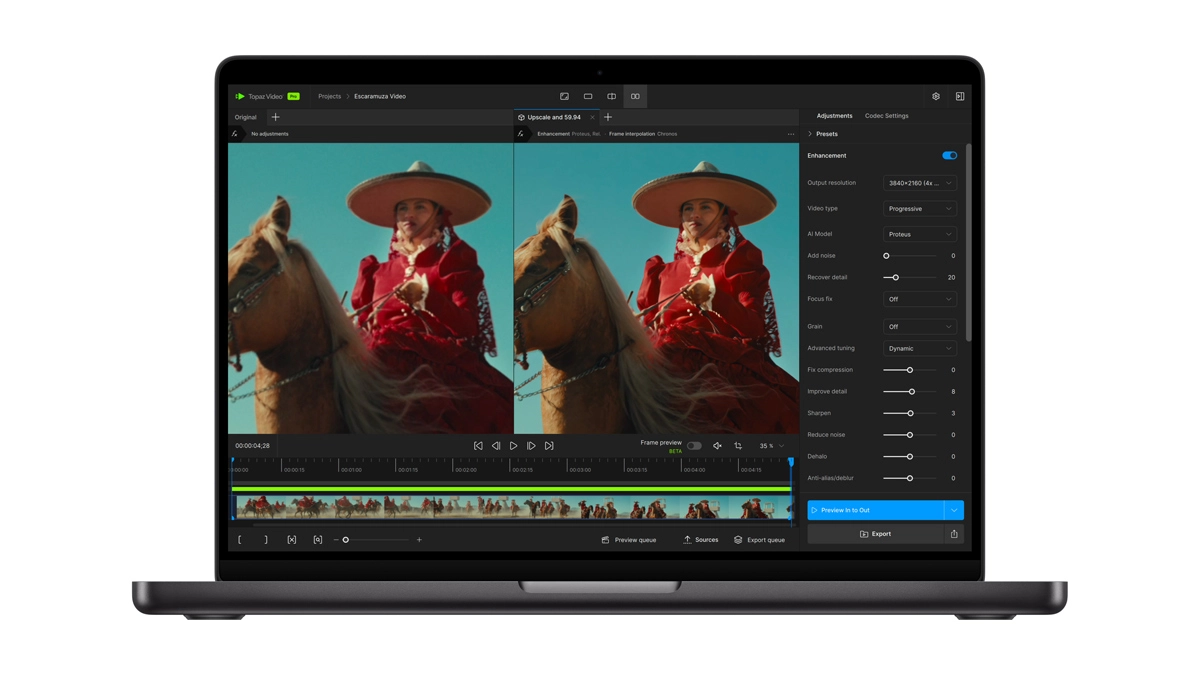1200x675 pixels.
Task: Select the Original preview tab
Action: click(x=245, y=117)
